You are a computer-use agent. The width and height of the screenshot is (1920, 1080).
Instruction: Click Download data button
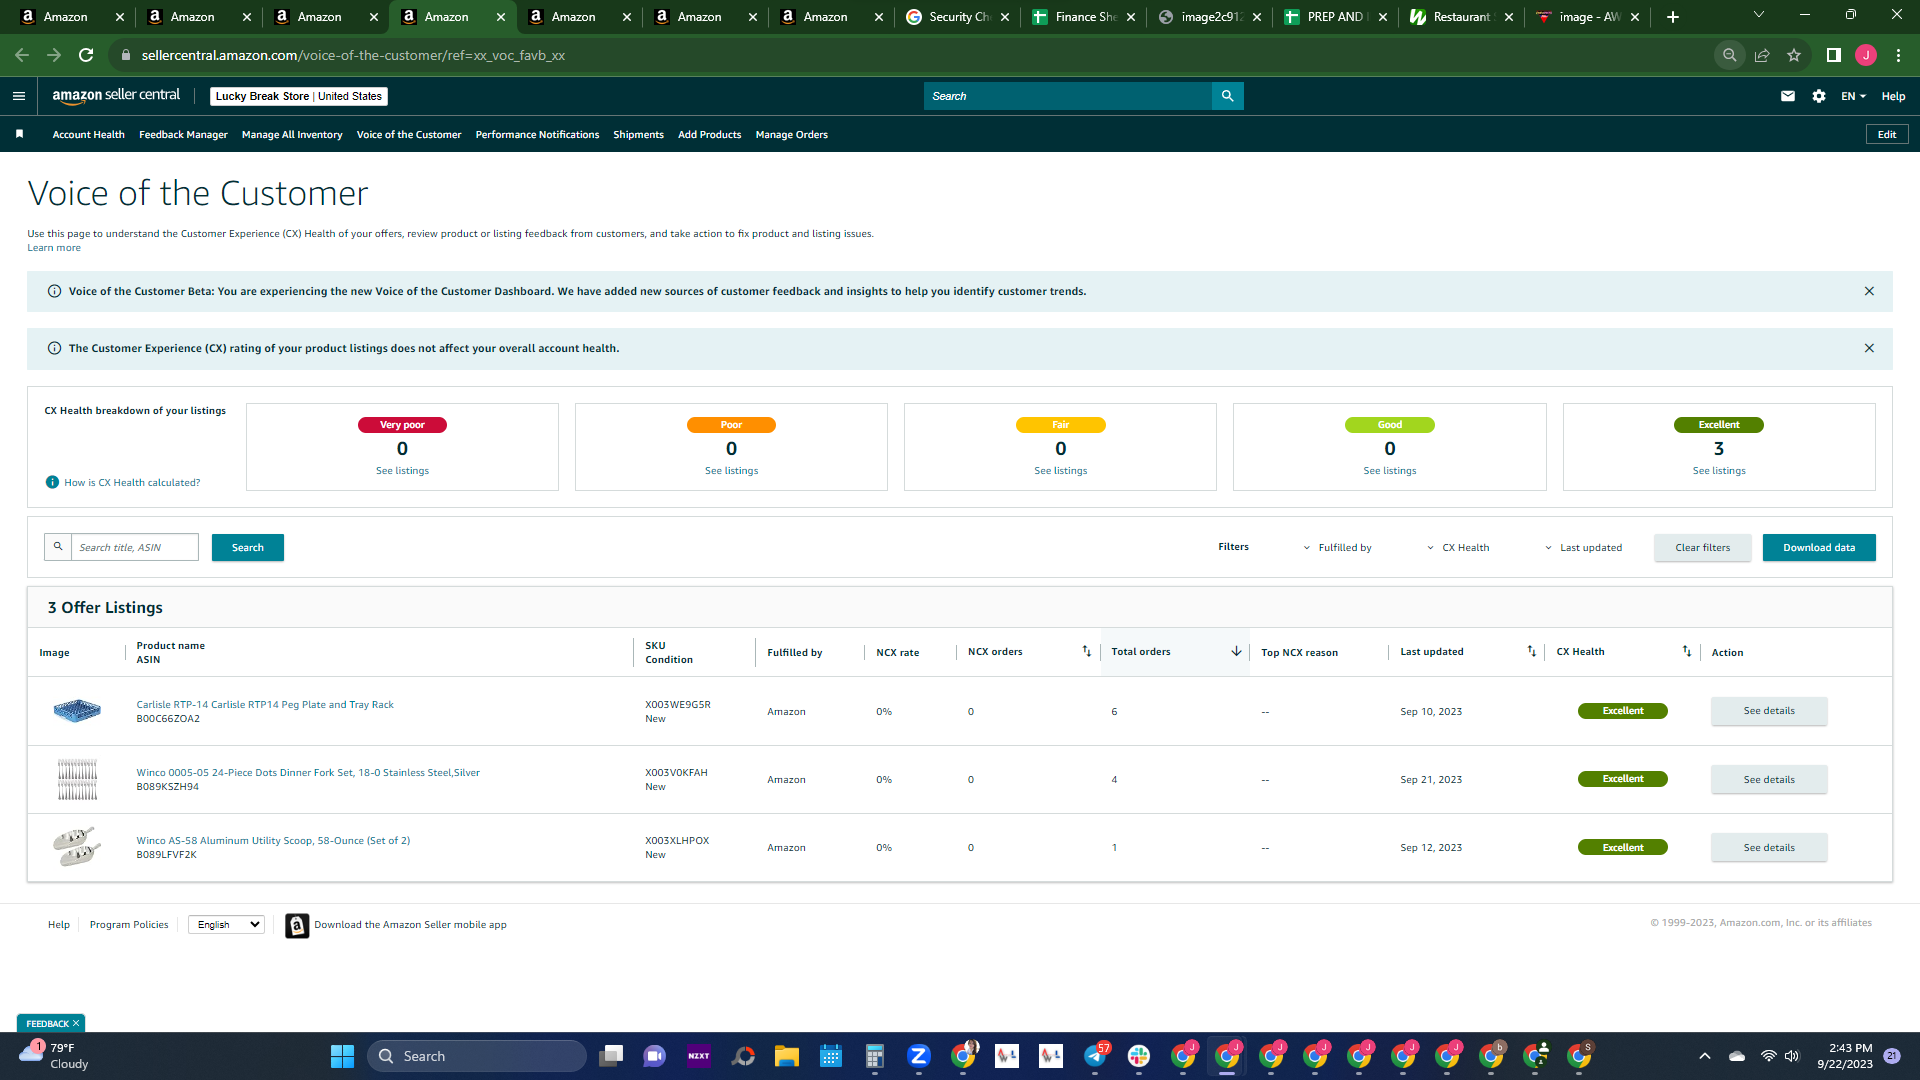[x=1819, y=547]
